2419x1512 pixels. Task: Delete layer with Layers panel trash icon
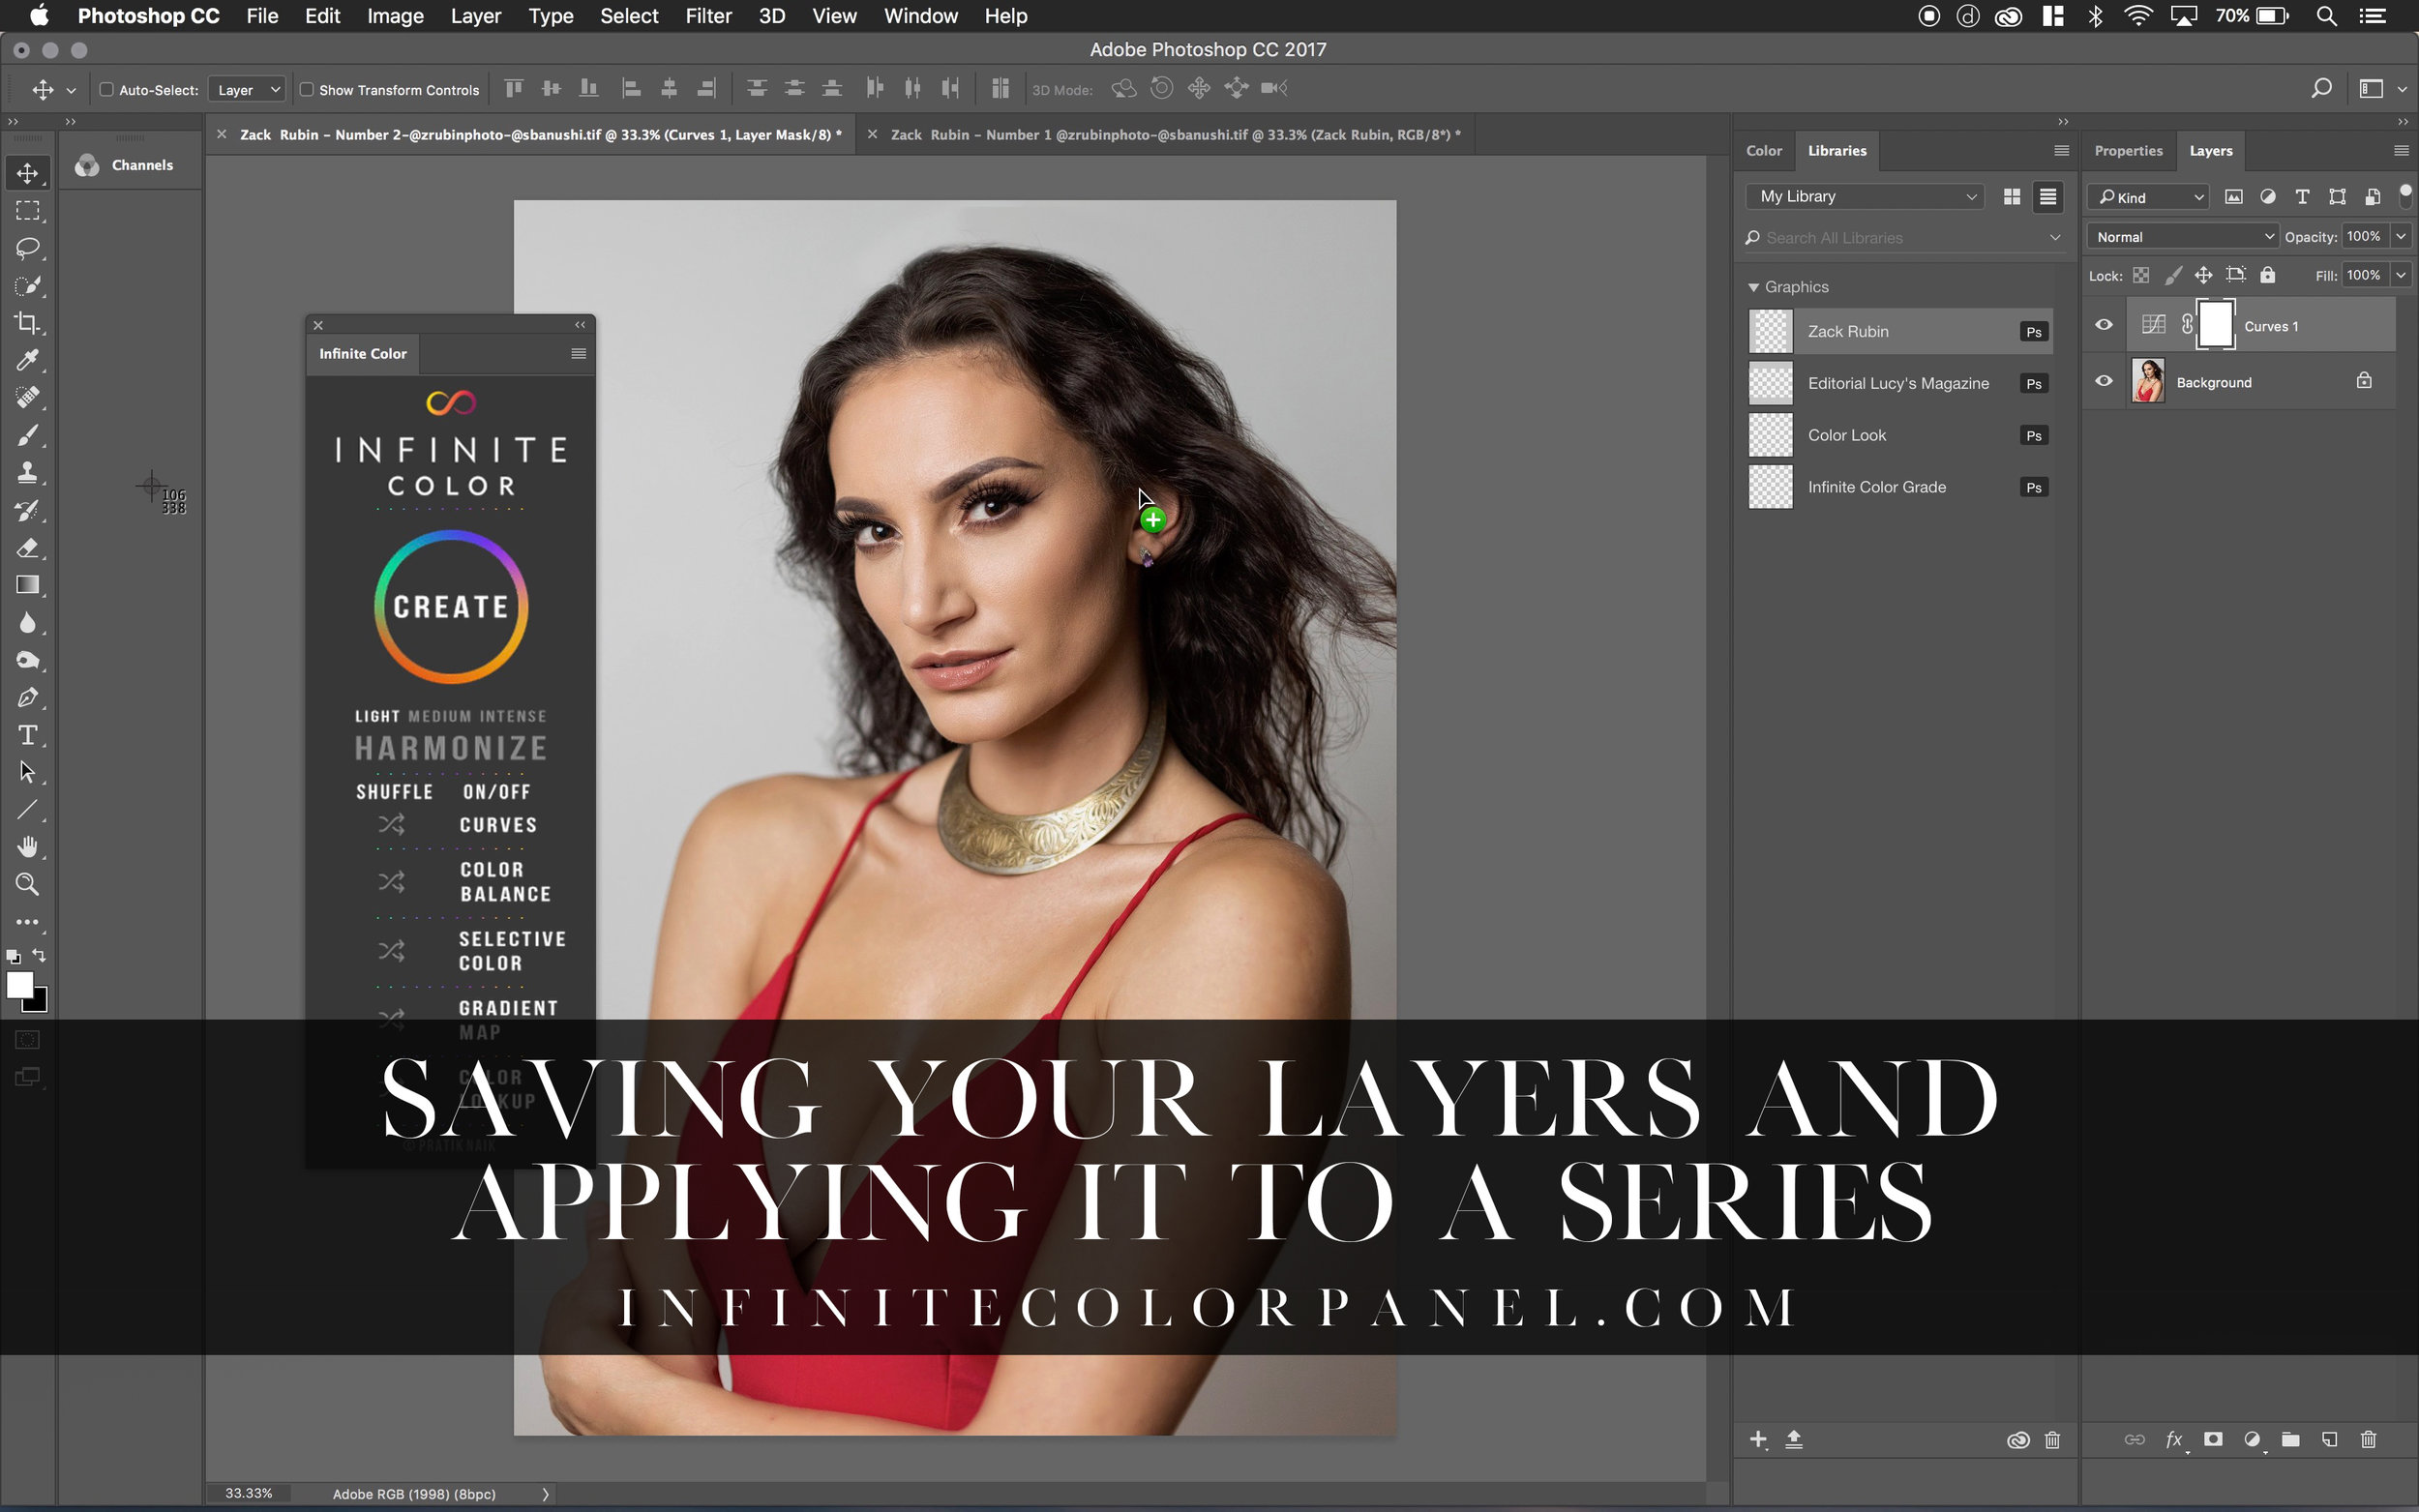click(2369, 1440)
